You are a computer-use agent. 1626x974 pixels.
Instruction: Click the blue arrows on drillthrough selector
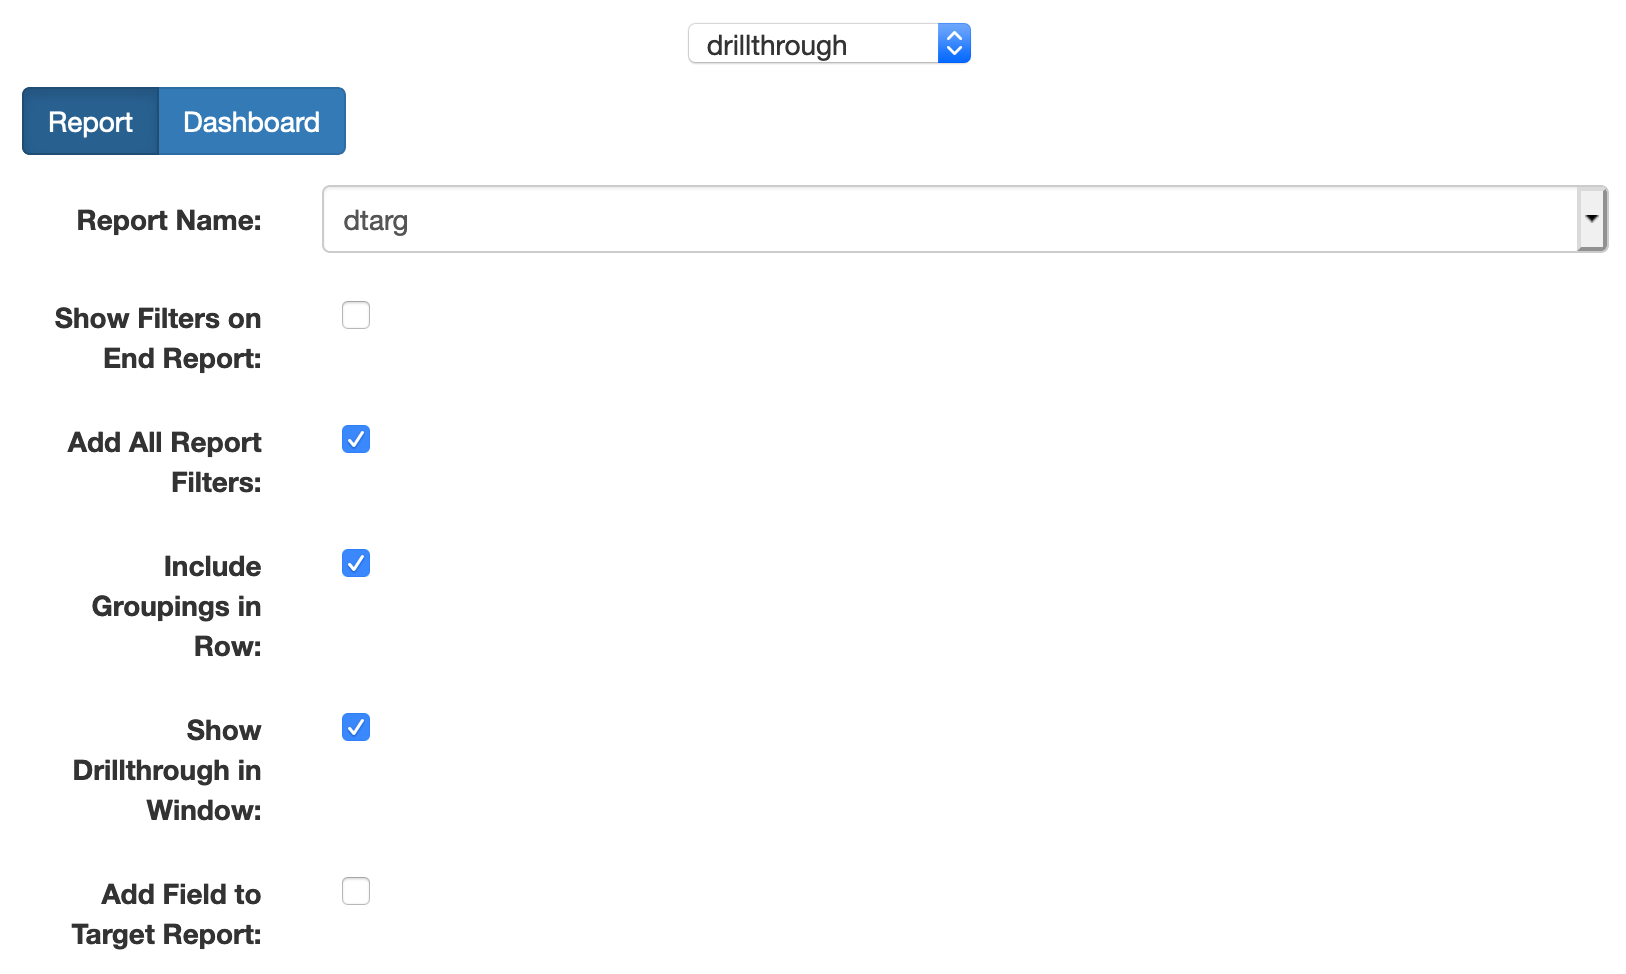[x=954, y=44]
